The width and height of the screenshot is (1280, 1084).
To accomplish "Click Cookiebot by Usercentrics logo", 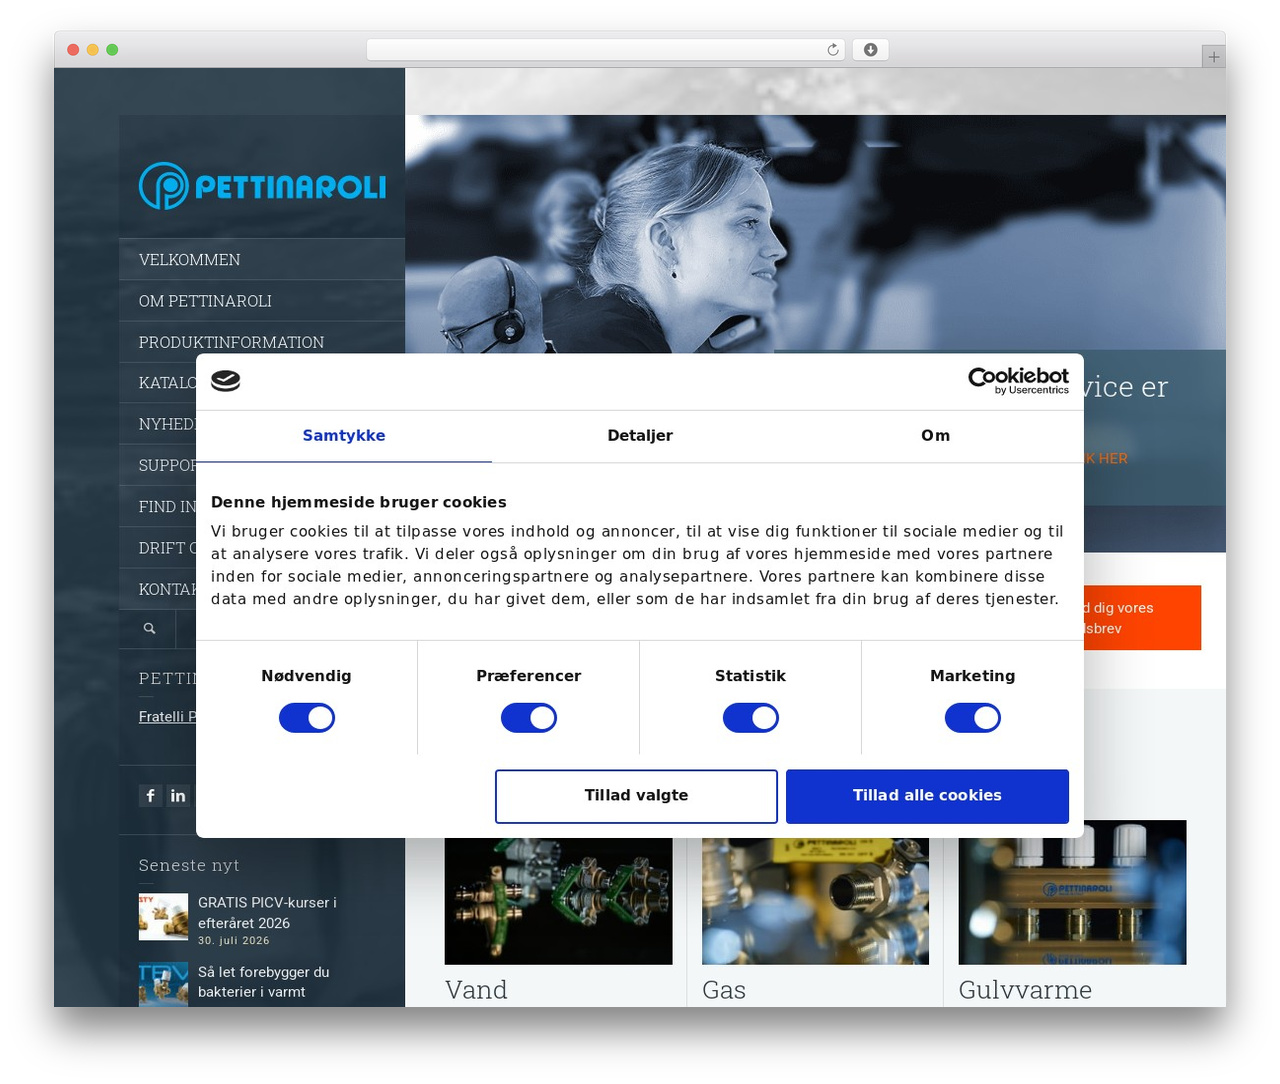I will pos(1018,380).
